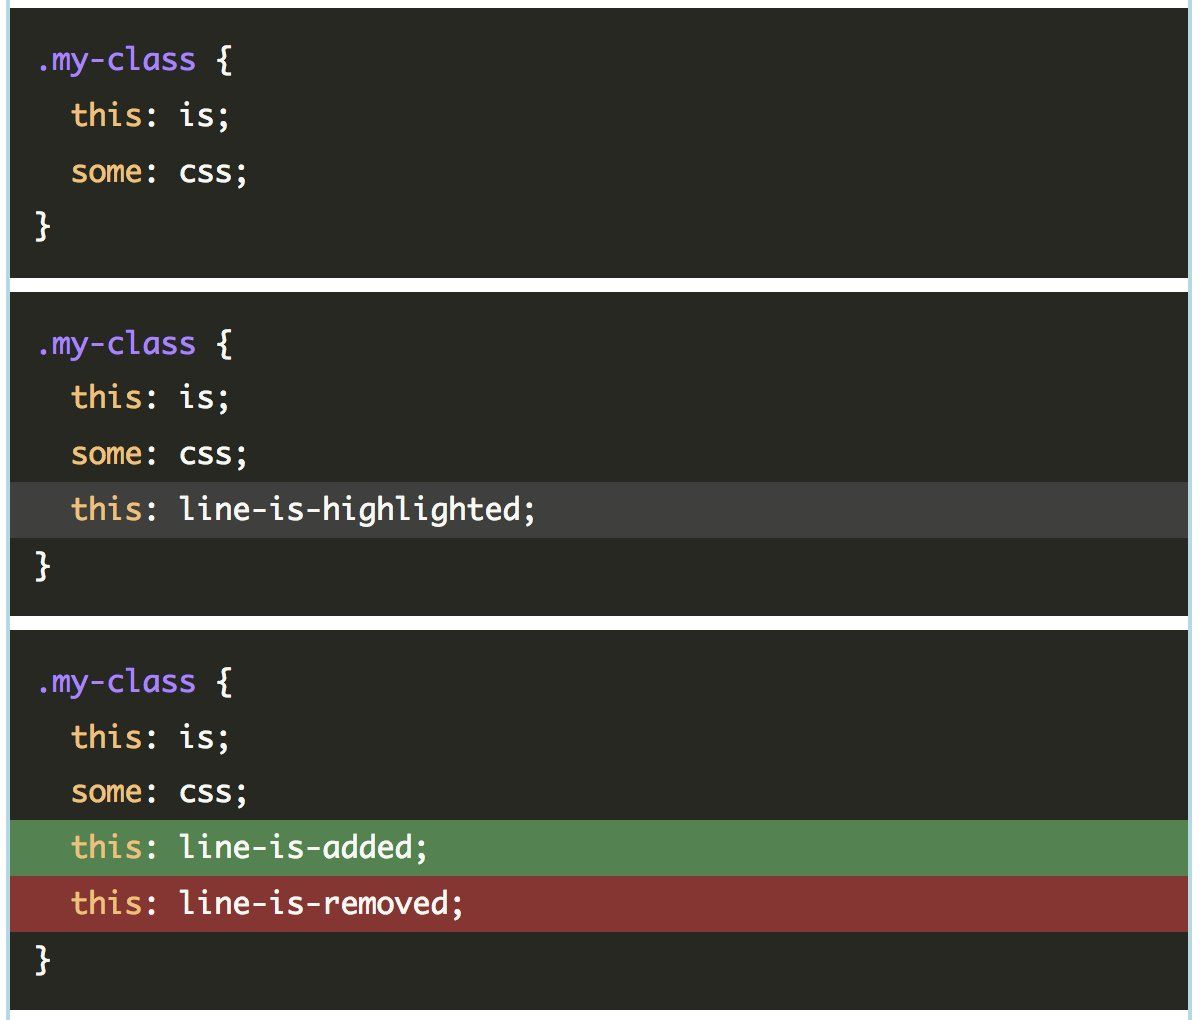Click the gray highlighted line-is-highlighted row
This screenshot has height=1020, width=1200.
598,510
